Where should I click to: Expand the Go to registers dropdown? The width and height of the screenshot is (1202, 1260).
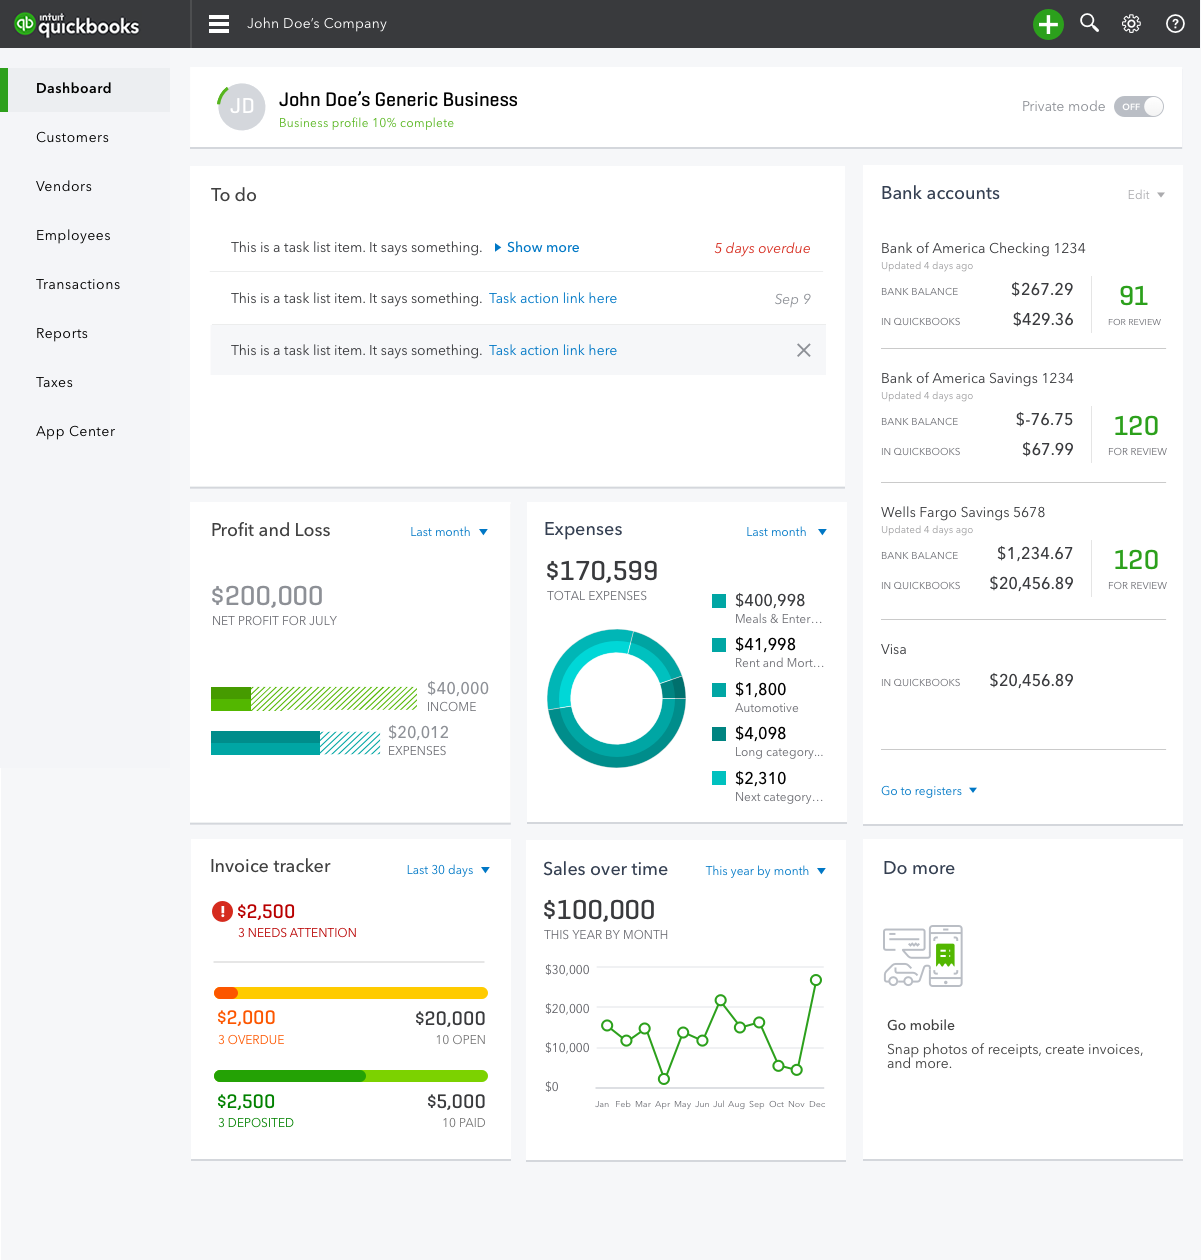pos(929,791)
